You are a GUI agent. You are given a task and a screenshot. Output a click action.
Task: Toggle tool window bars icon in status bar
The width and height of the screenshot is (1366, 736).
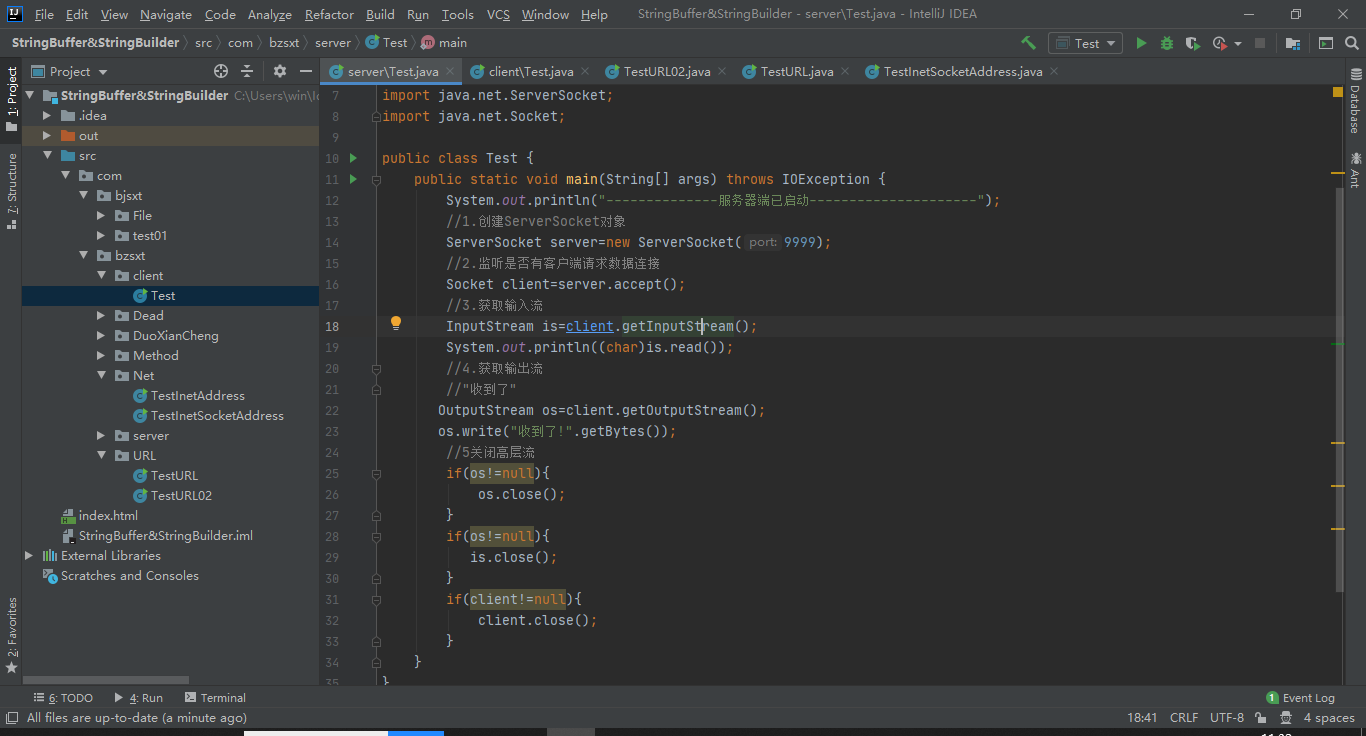pos(11,718)
